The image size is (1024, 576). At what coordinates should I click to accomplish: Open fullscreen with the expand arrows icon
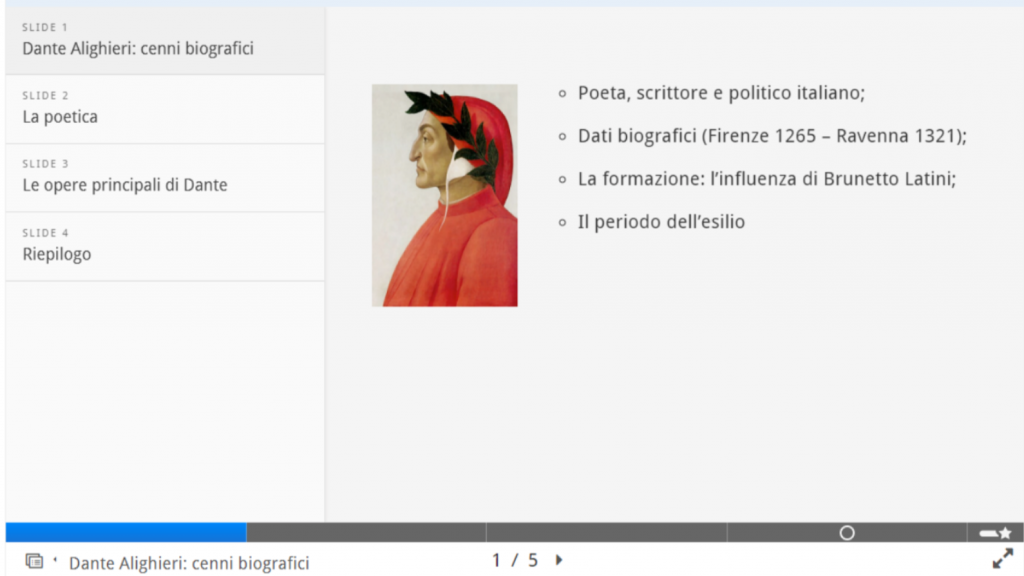click(1002, 558)
